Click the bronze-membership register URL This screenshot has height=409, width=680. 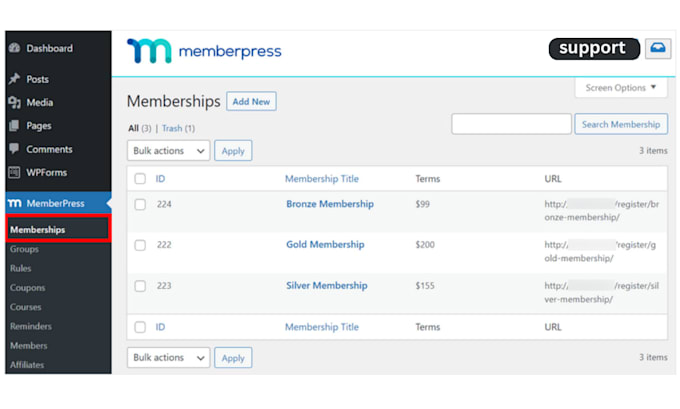pyautogui.click(x=602, y=210)
